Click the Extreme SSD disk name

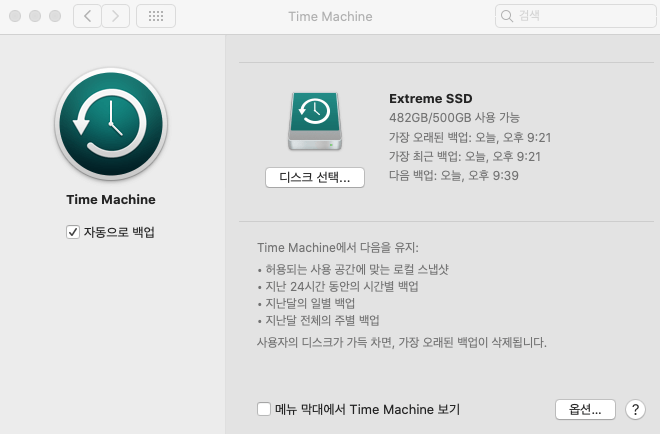coord(431,99)
